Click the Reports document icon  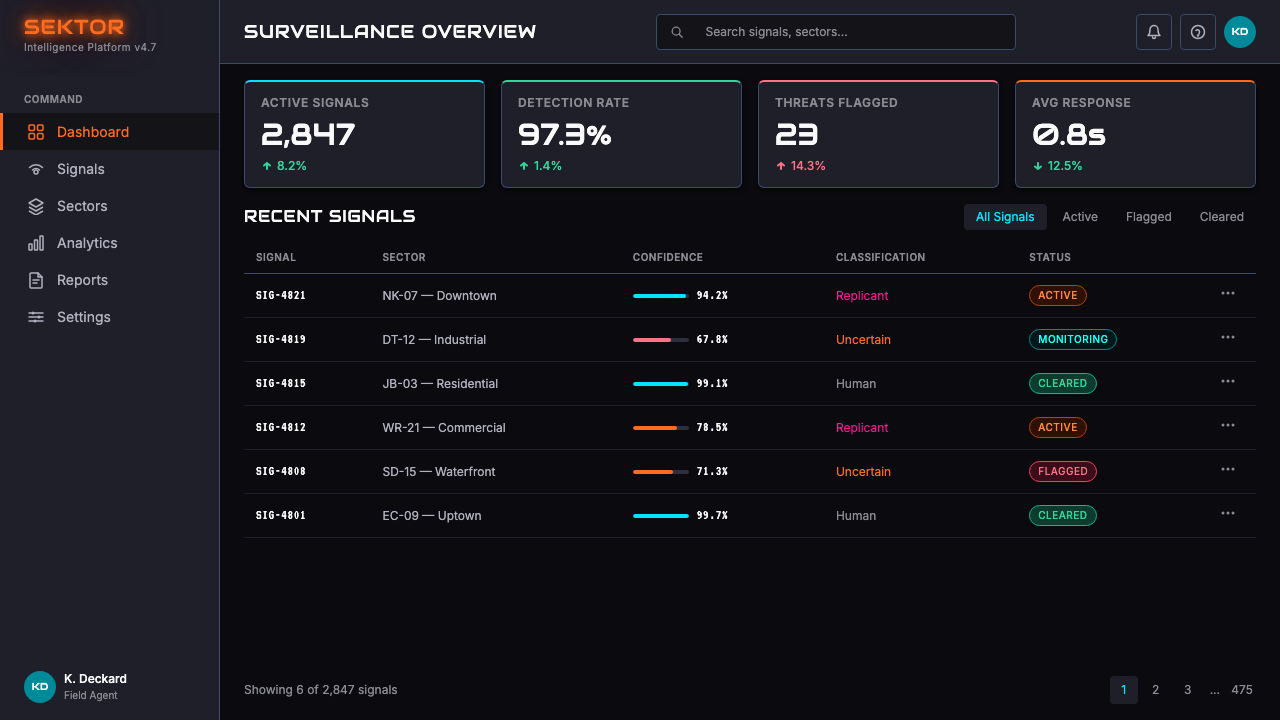36,280
